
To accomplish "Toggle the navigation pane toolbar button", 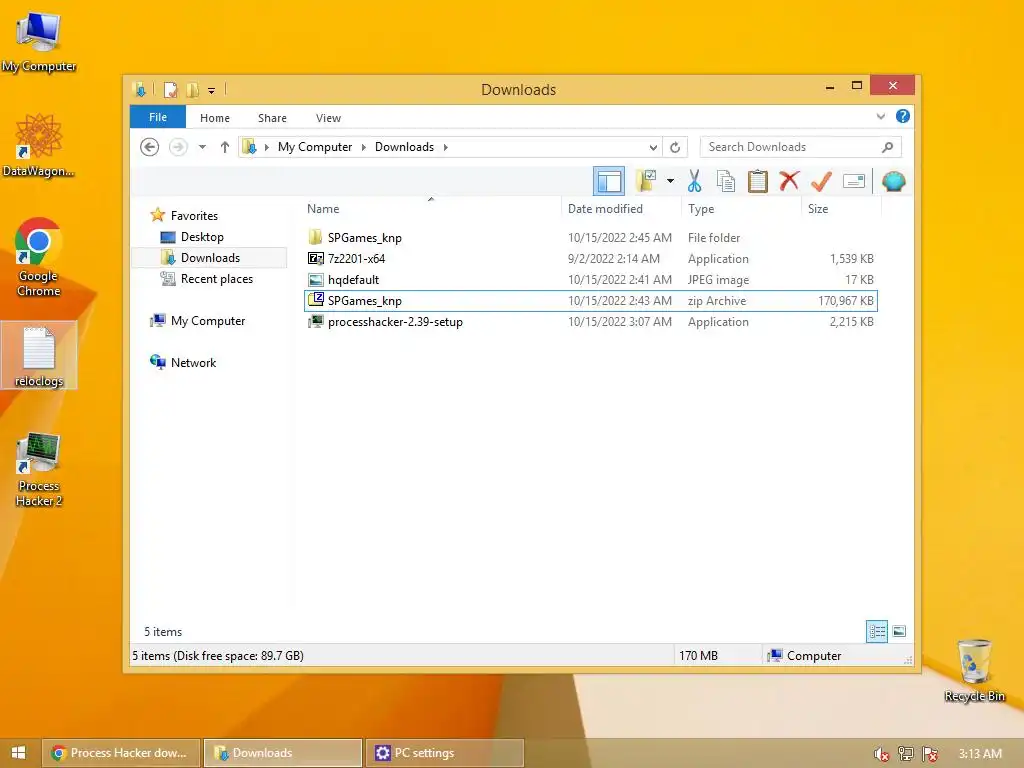I will (x=609, y=181).
